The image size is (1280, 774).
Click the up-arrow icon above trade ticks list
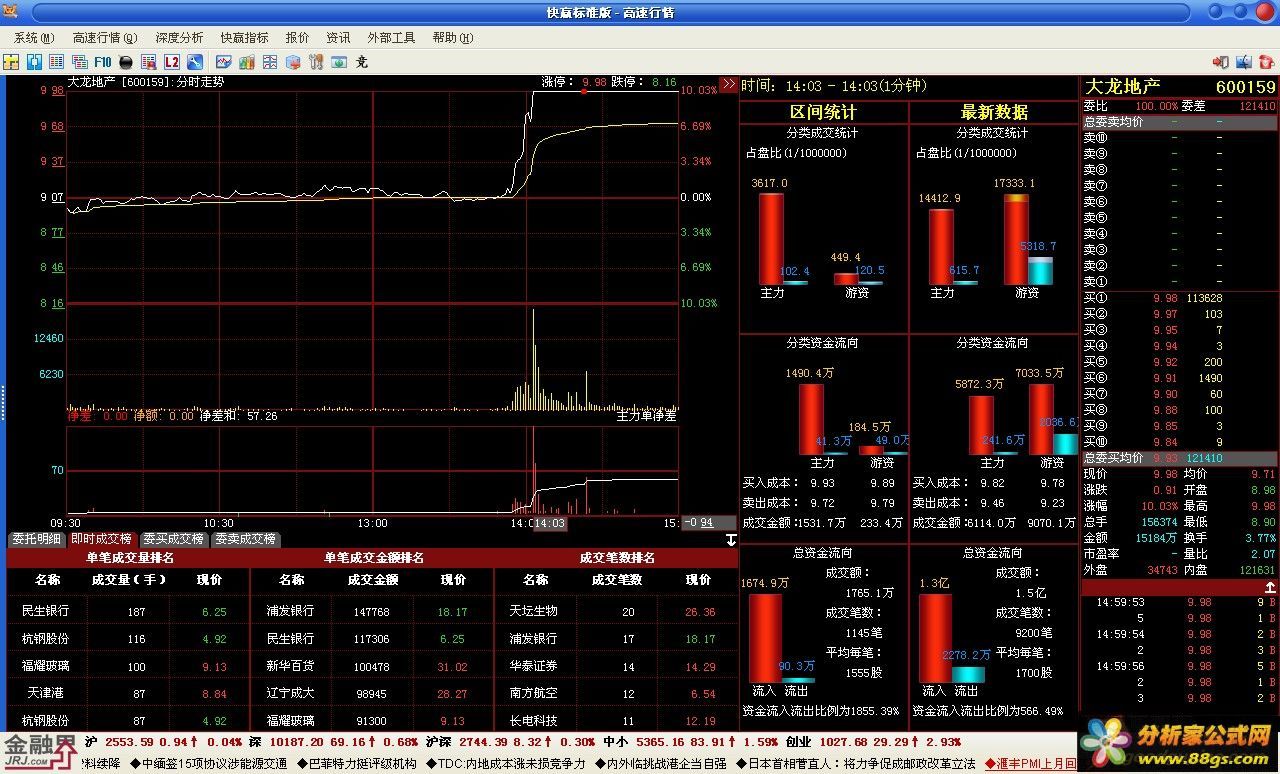[1270, 587]
